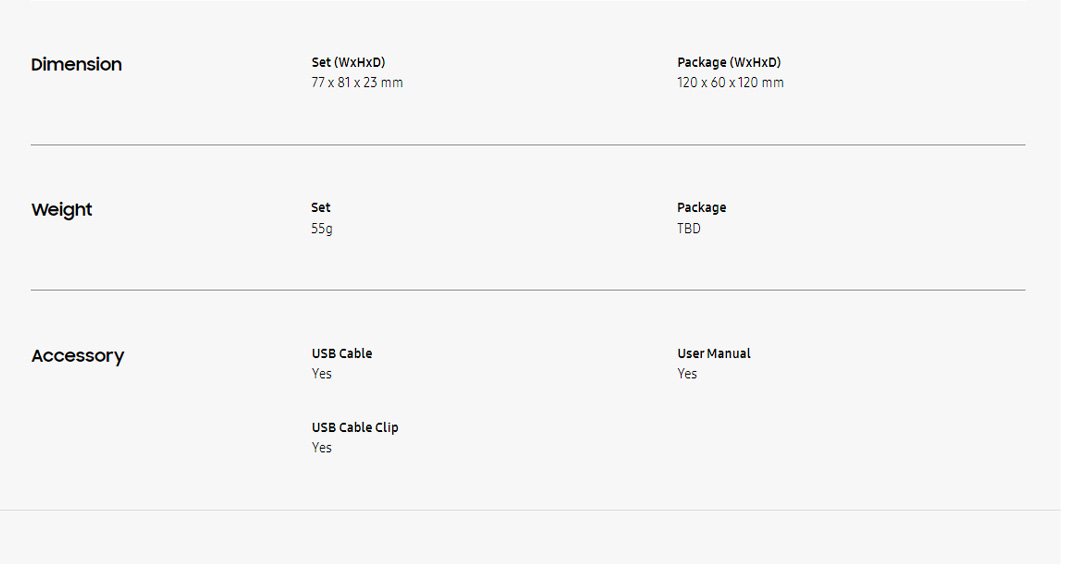This screenshot has width=1080, height=564.
Task: Click the 55g weight value
Action: pos(322,229)
